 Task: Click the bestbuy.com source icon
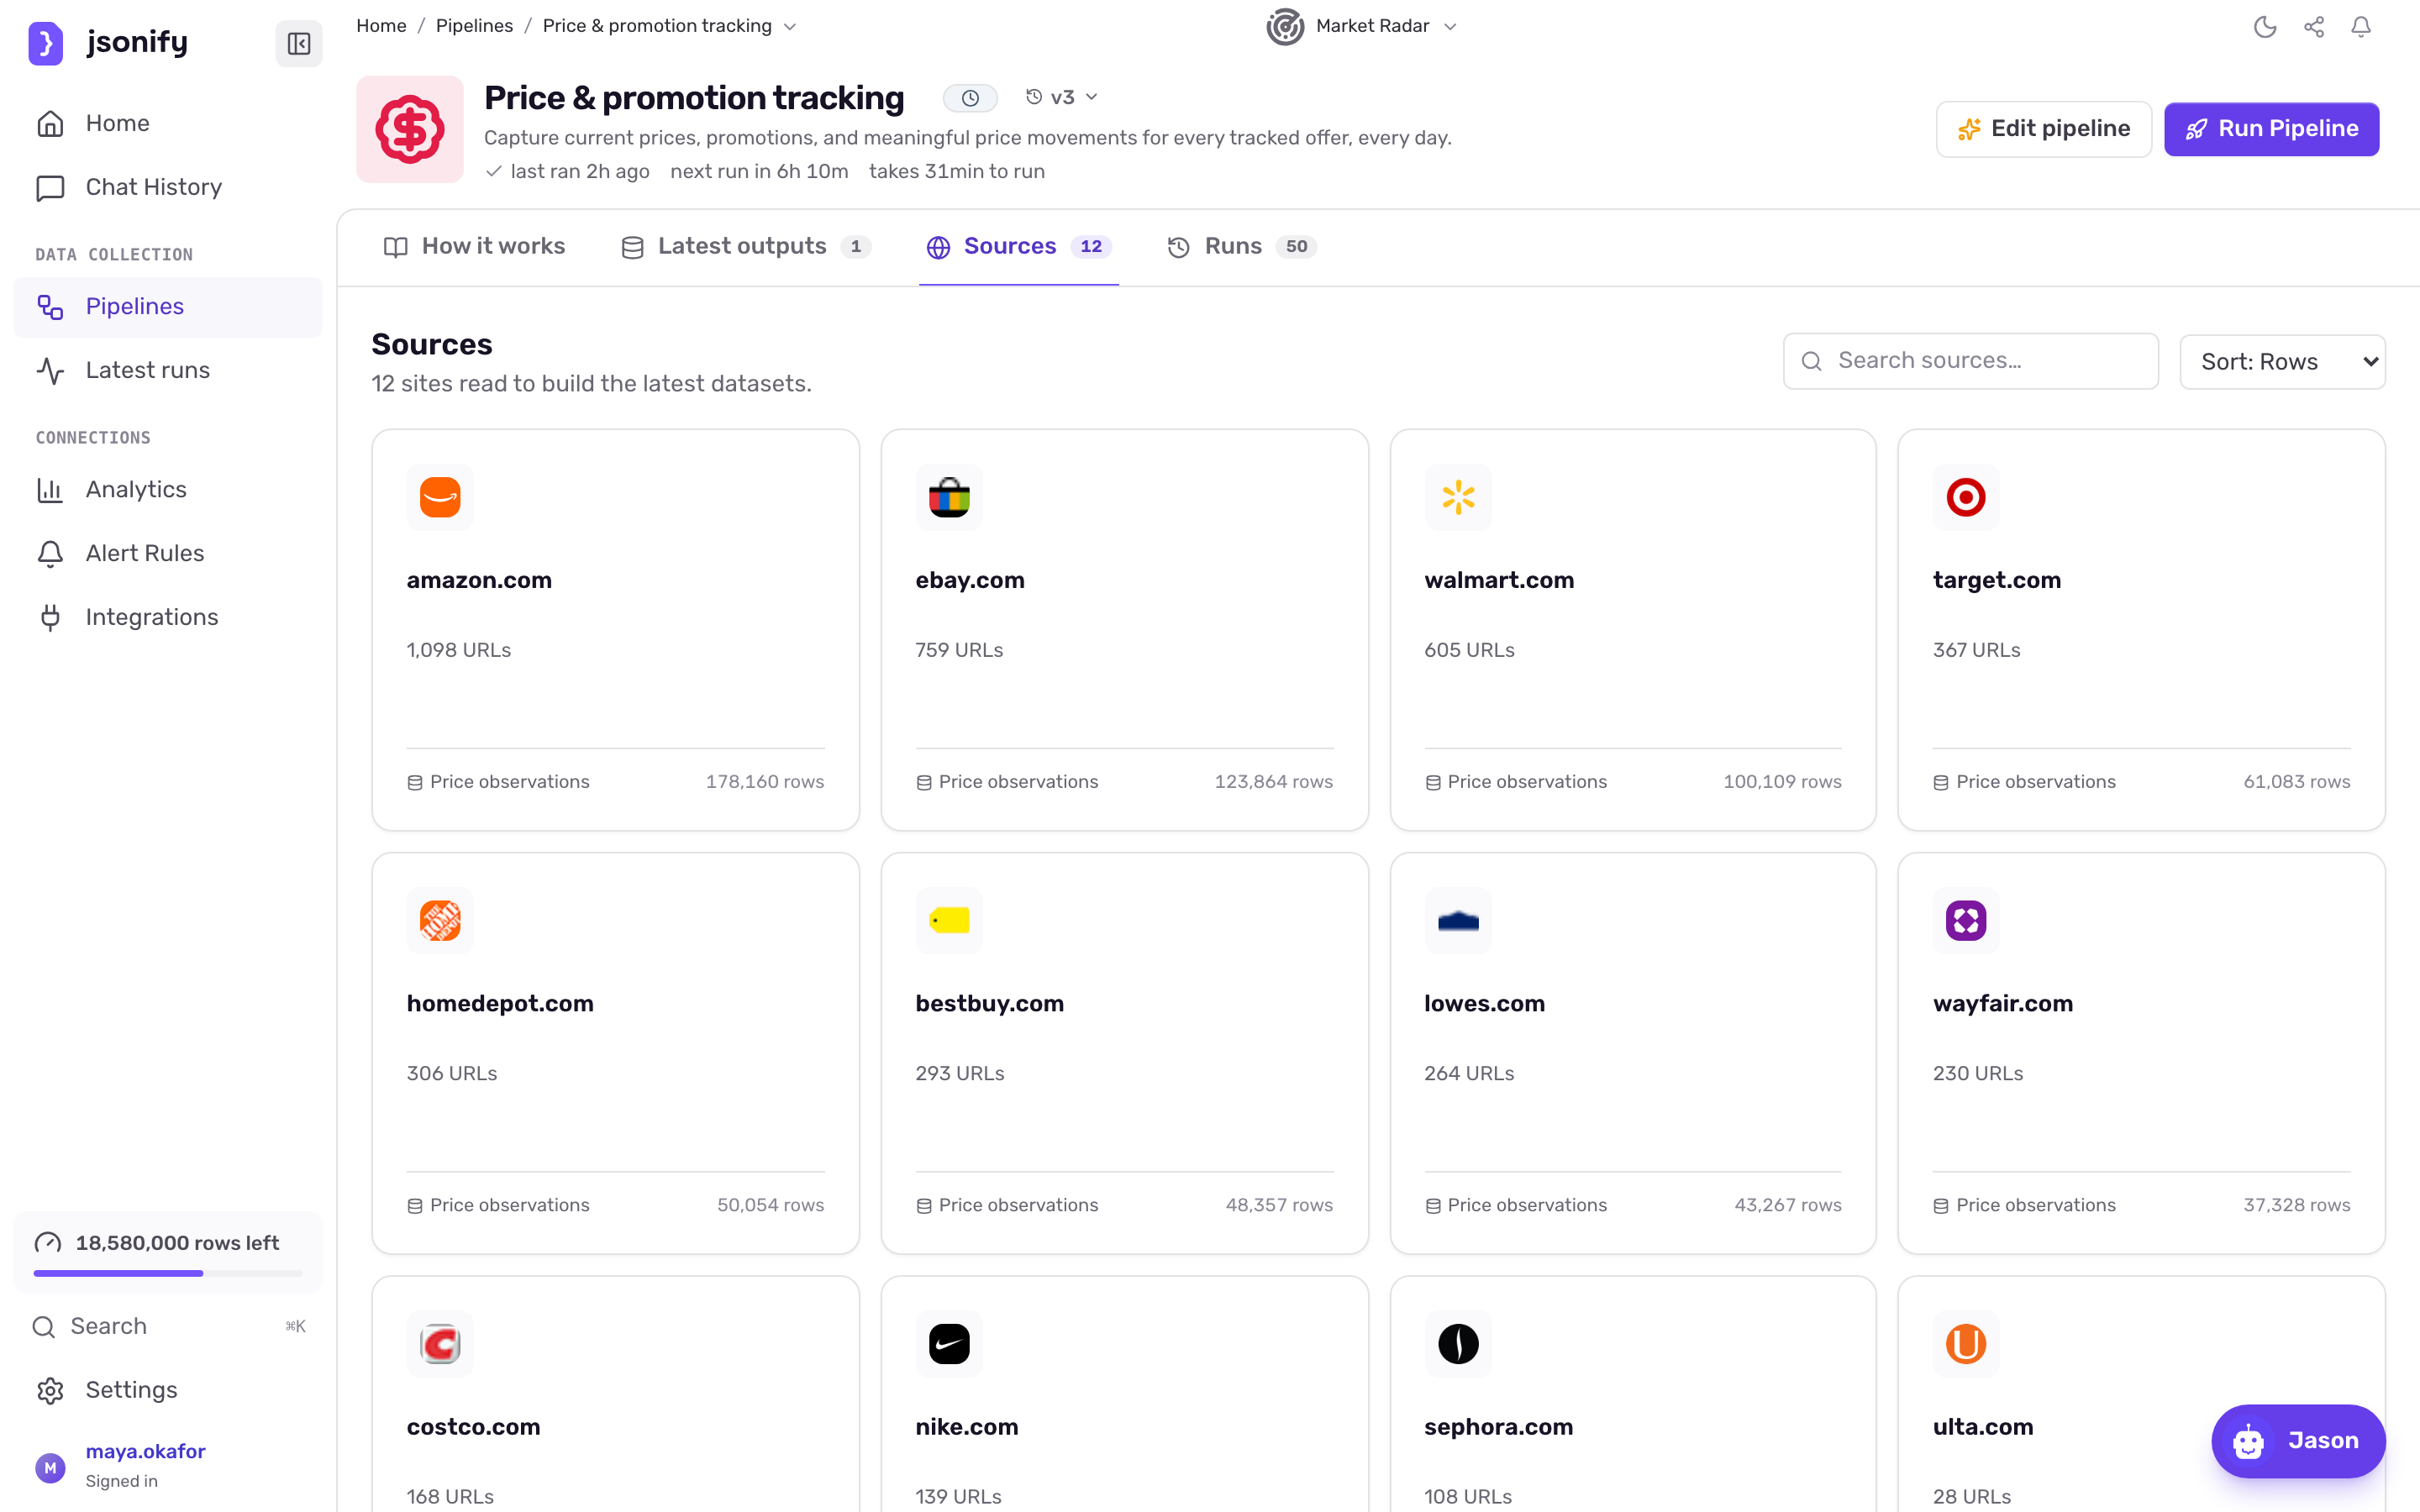click(x=949, y=920)
